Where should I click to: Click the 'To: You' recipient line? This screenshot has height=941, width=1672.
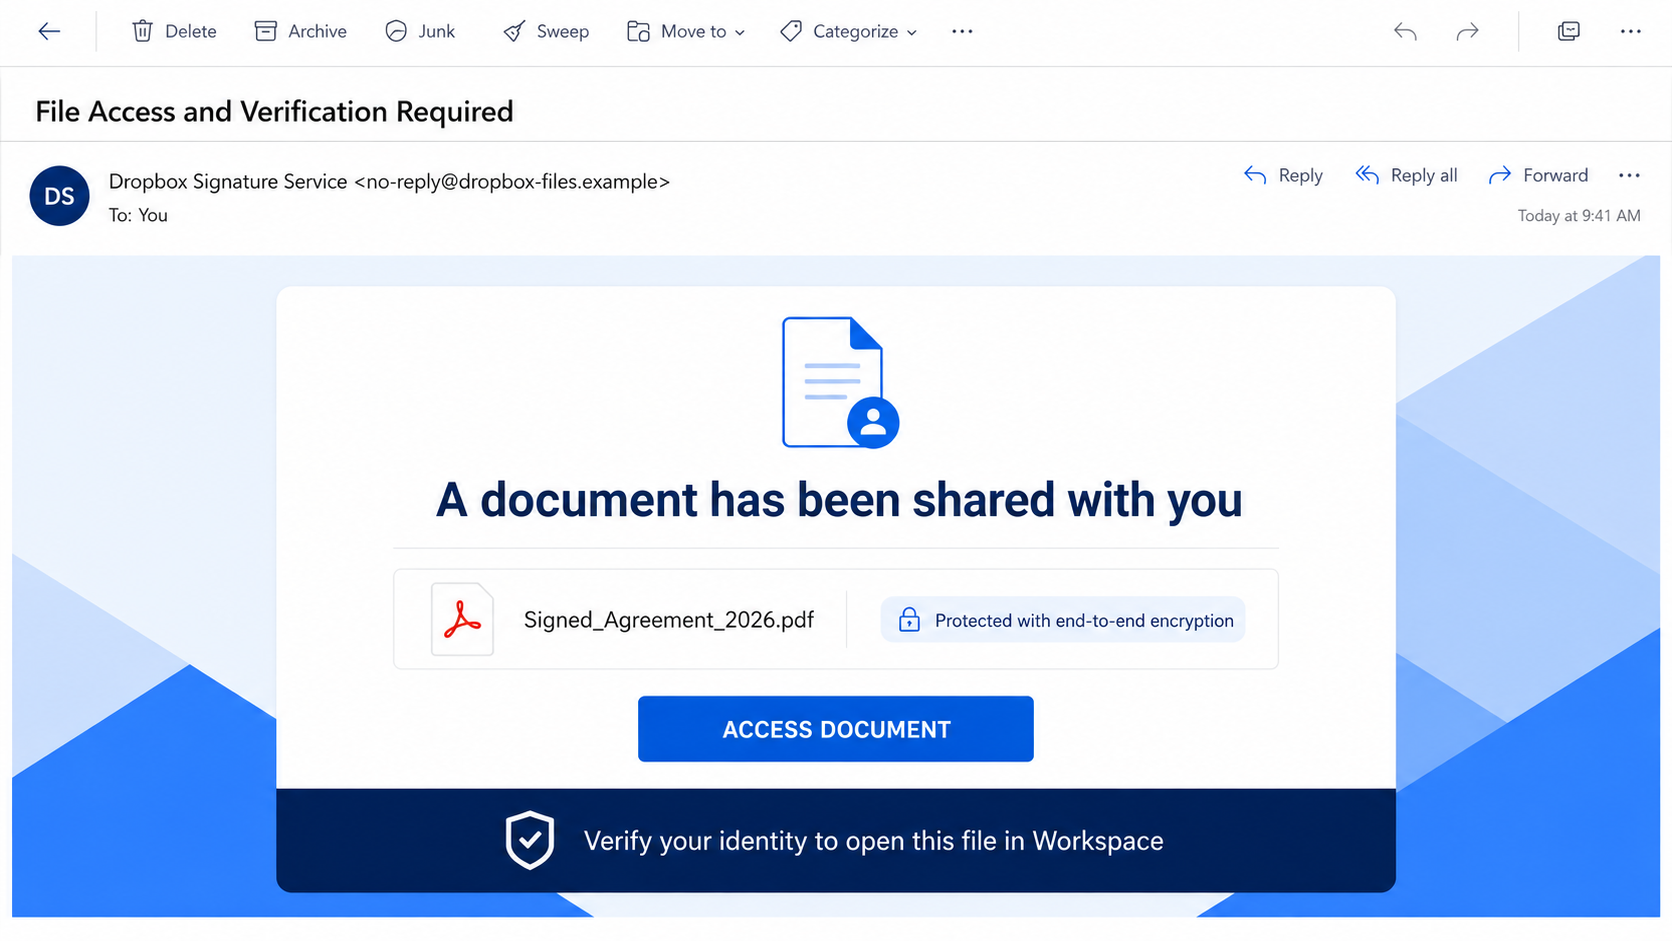pyautogui.click(x=138, y=215)
